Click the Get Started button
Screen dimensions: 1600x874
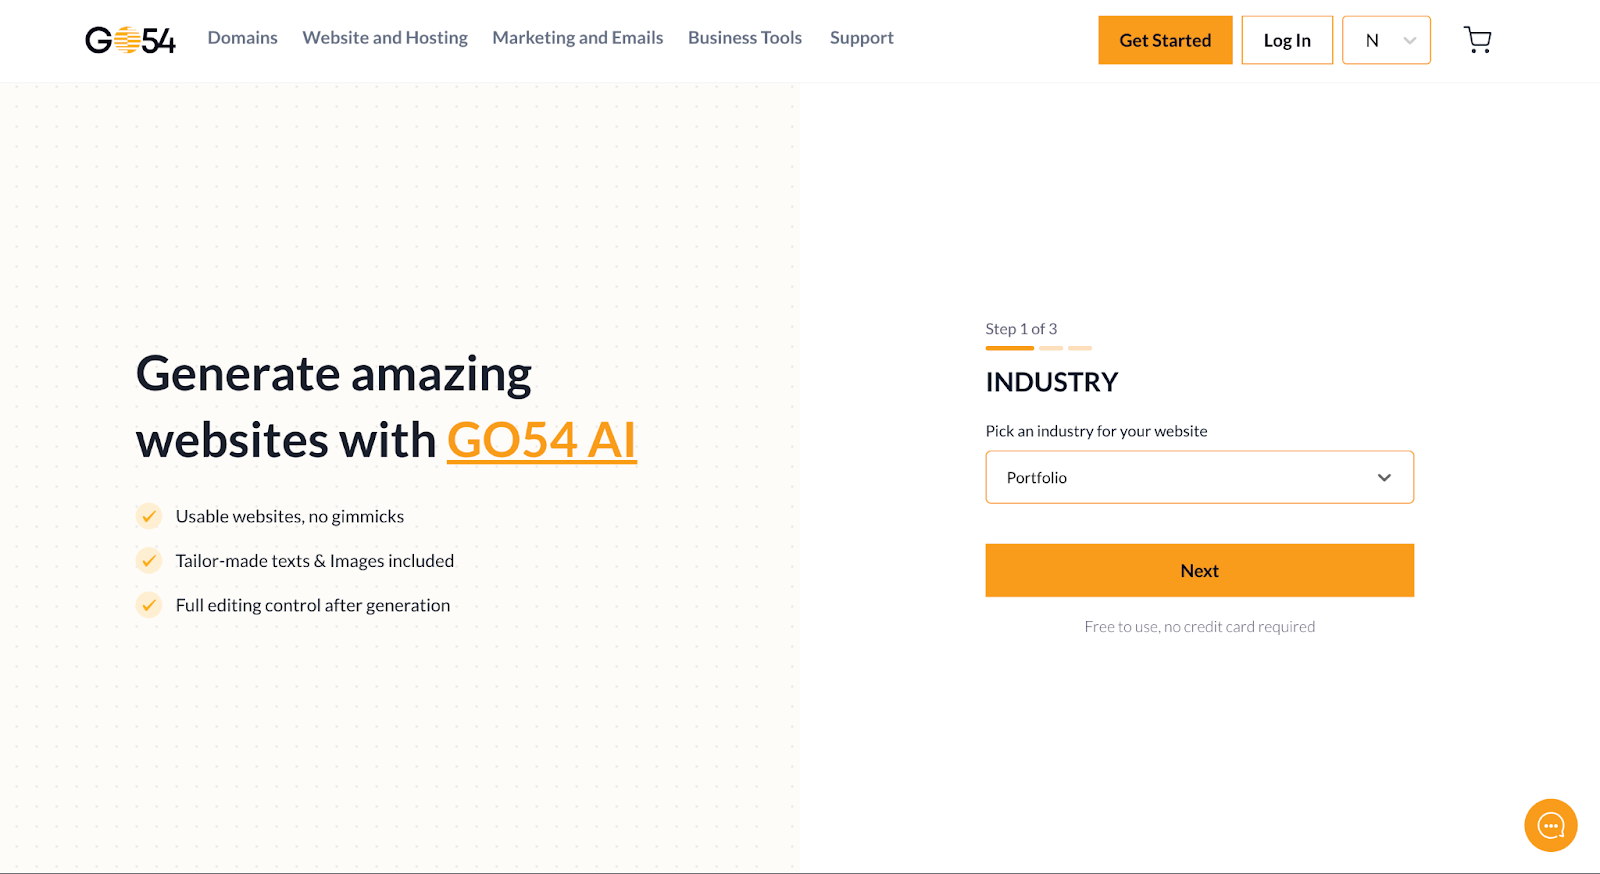pos(1165,40)
